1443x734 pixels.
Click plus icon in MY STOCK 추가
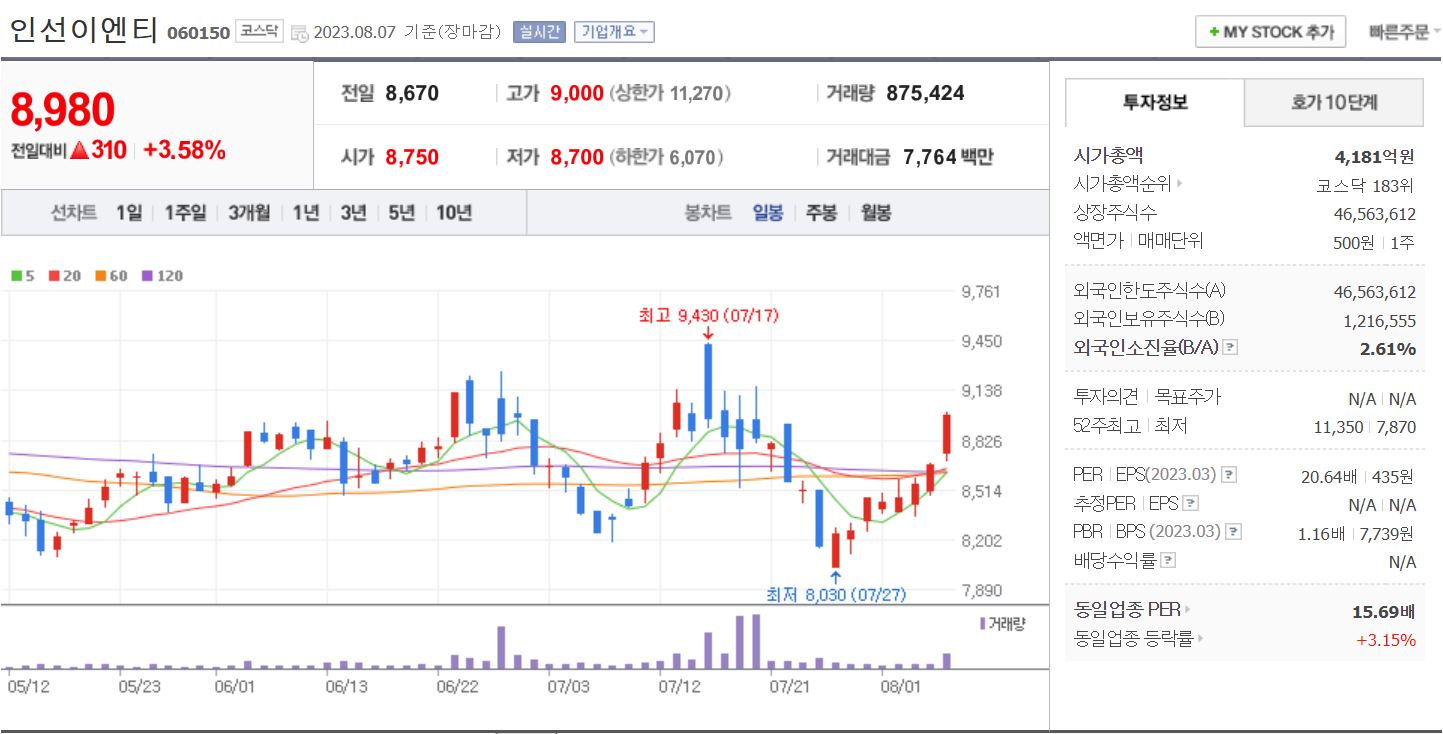pos(1214,32)
